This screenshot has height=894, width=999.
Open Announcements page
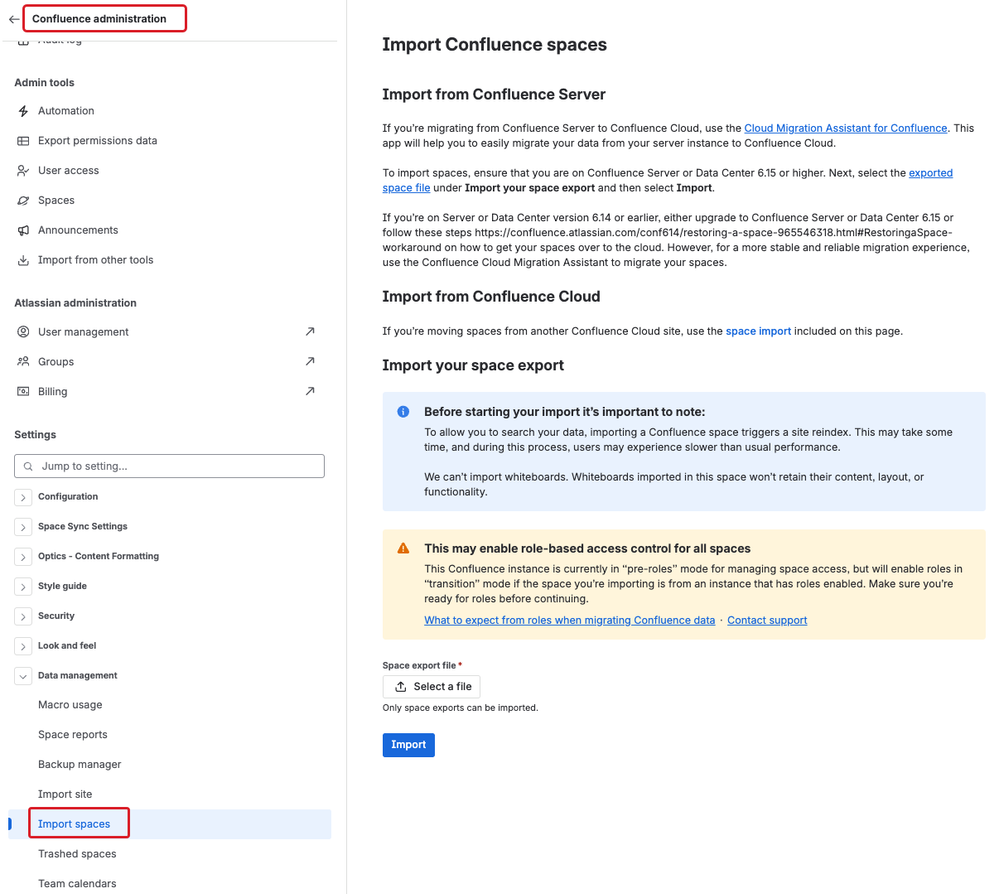(x=78, y=230)
